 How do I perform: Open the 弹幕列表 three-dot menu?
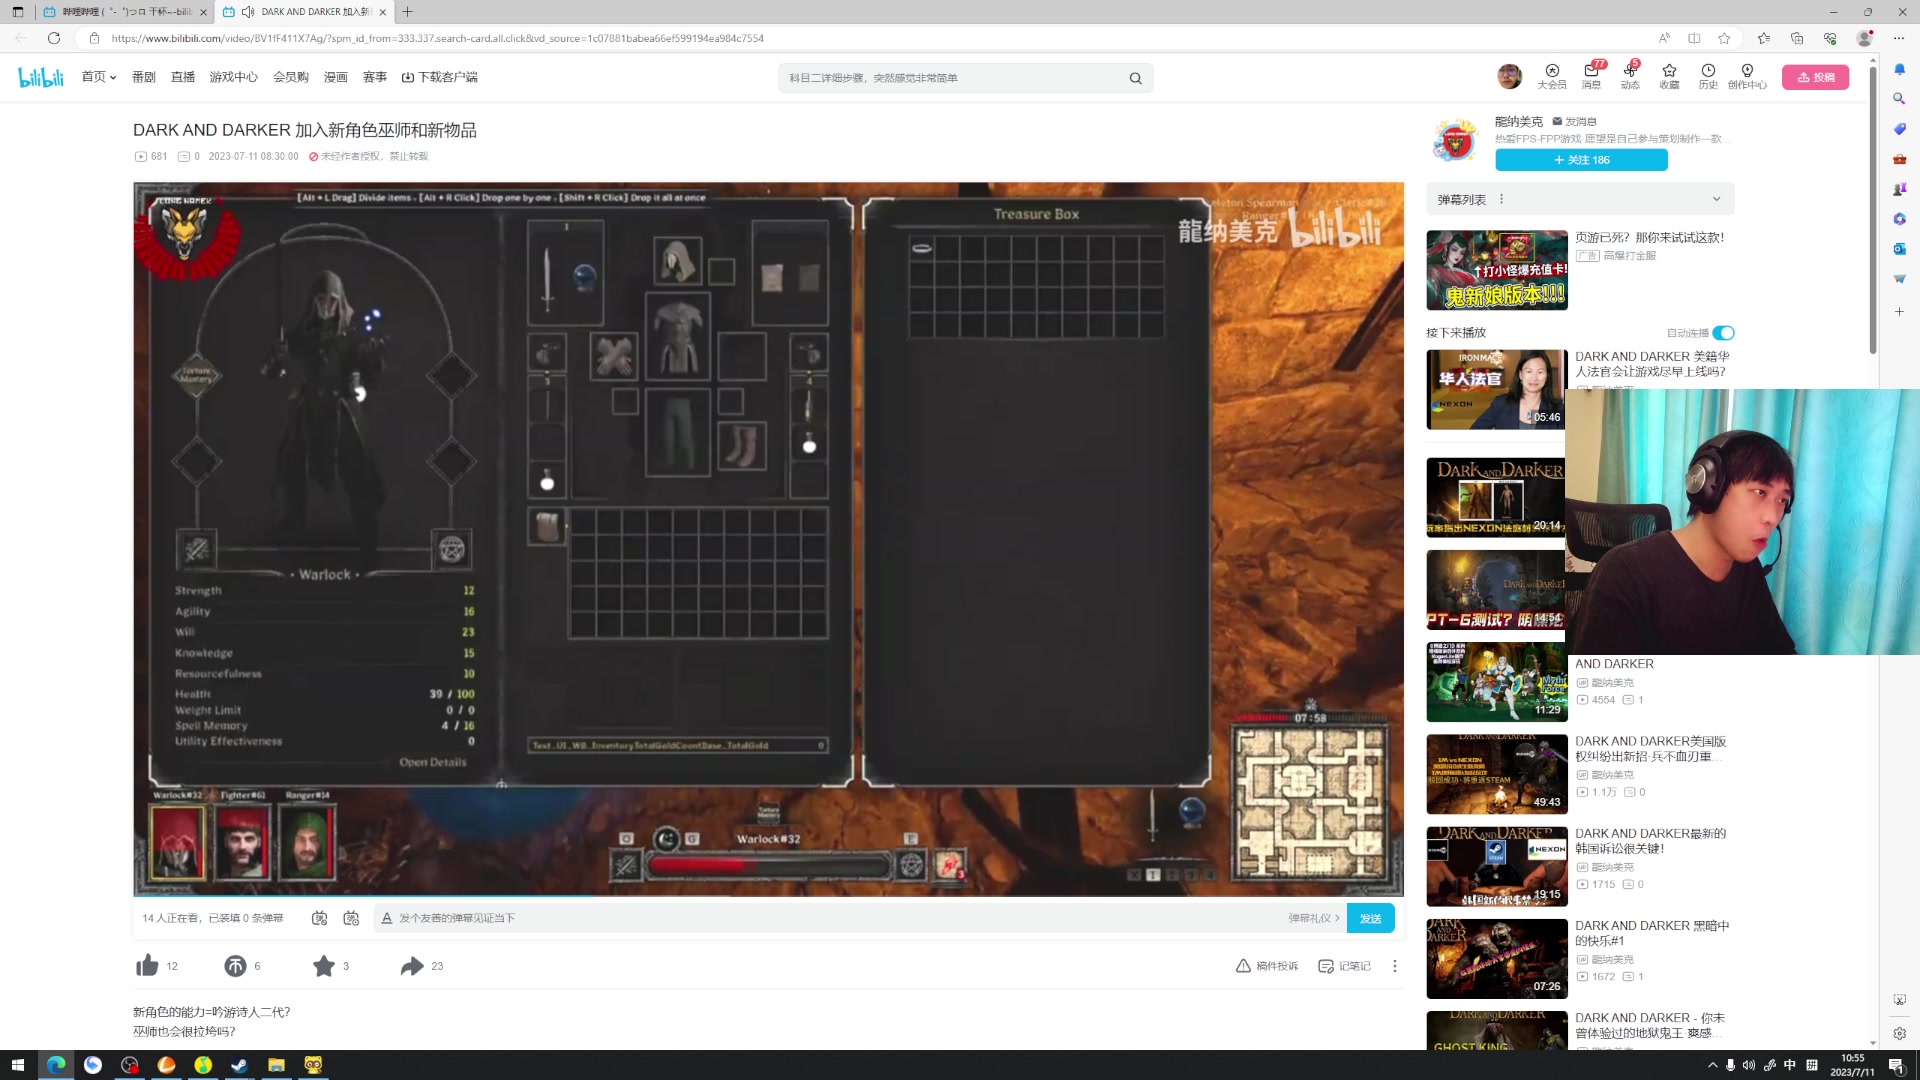point(1501,199)
